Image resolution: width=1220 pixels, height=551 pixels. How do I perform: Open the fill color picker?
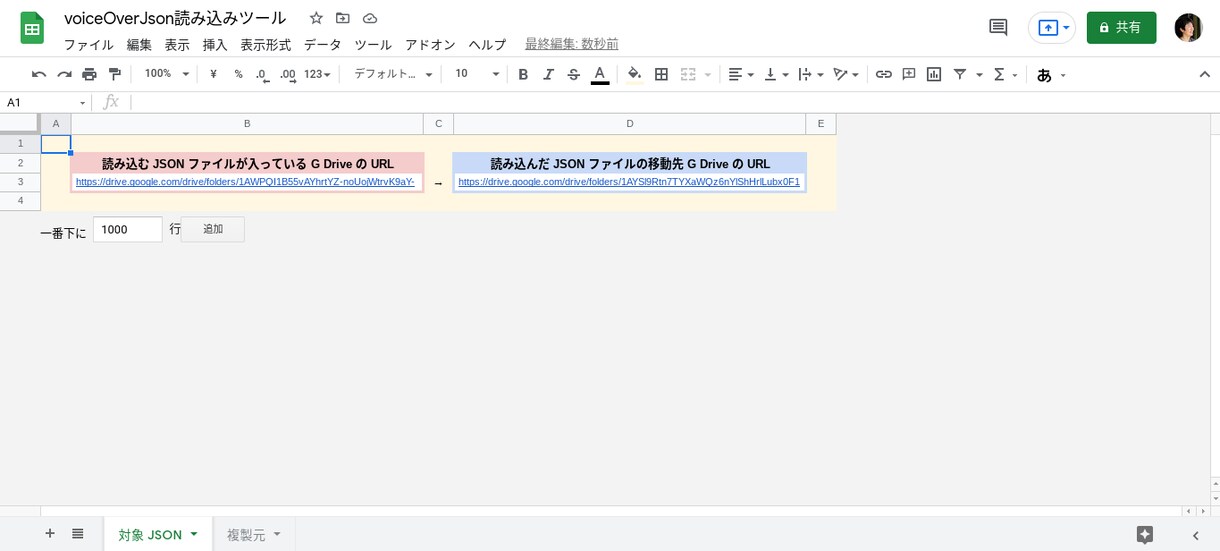pyautogui.click(x=634, y=74)
